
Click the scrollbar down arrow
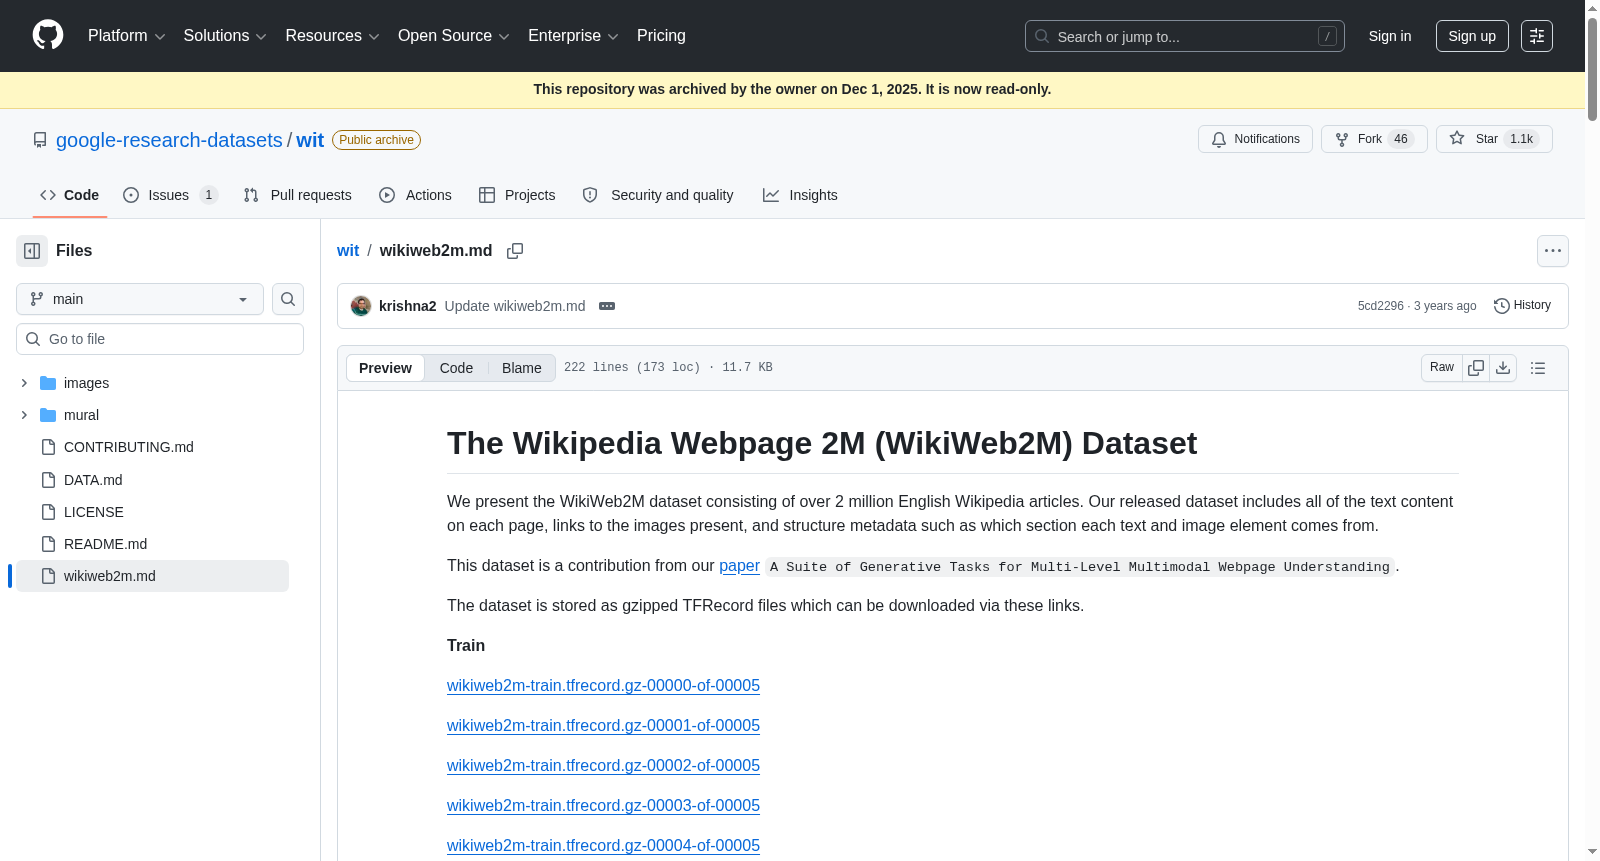coord(1592,852)
